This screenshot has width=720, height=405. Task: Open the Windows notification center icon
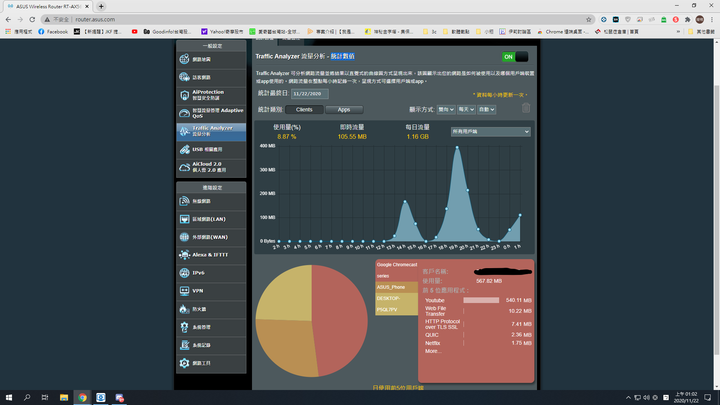708,397
